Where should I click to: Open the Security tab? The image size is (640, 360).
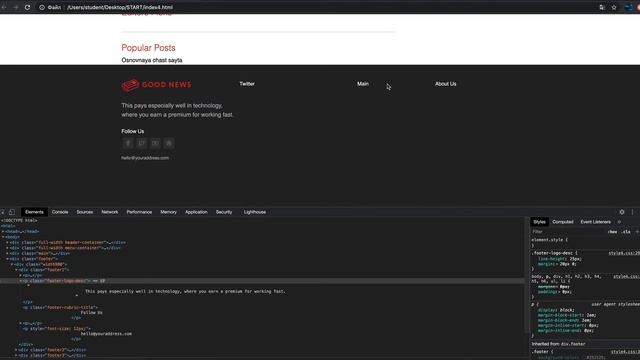pos(224,212)
